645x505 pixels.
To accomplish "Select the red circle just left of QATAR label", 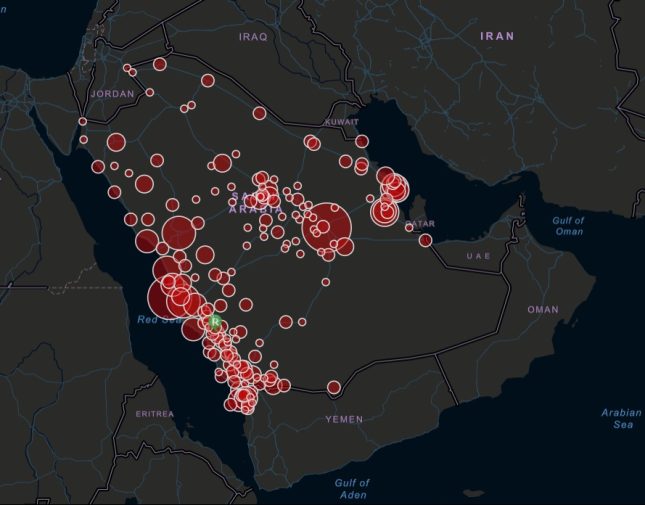I will 409,227.
